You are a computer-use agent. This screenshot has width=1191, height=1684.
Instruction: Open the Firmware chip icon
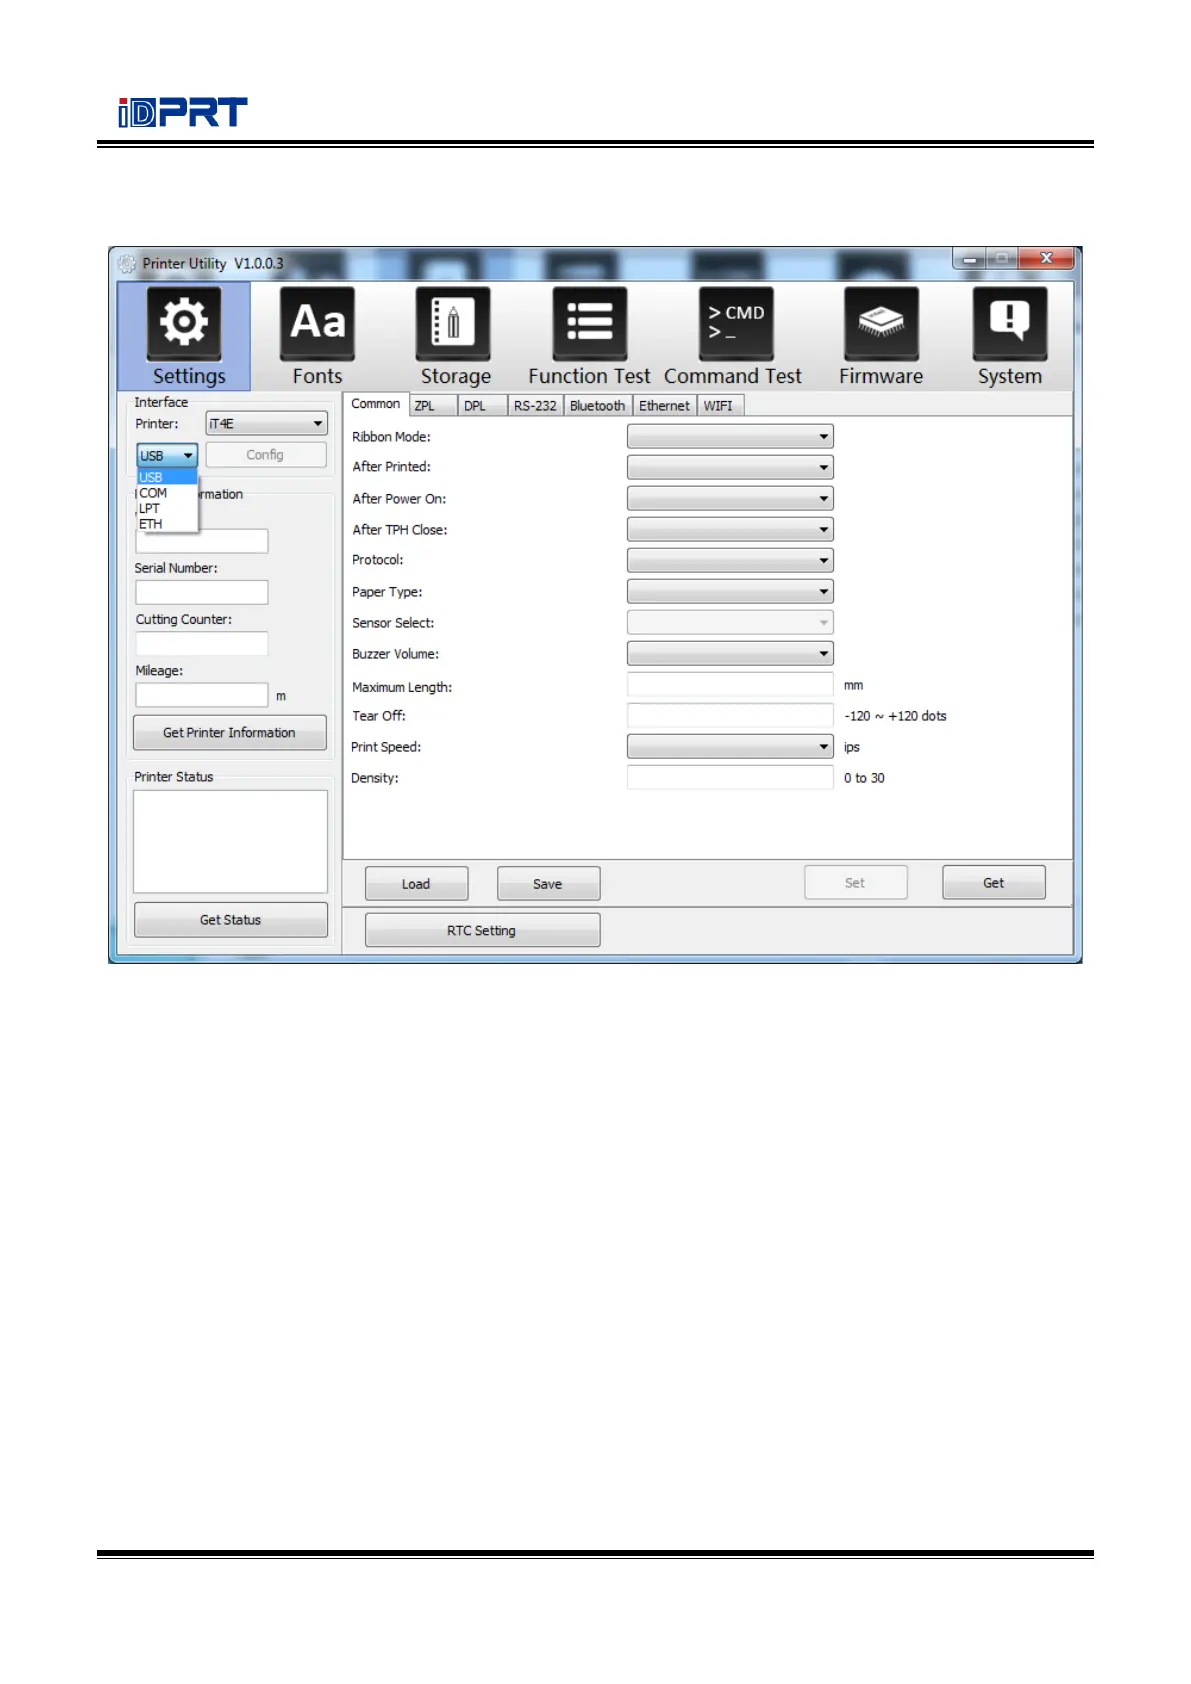point(881,324)
